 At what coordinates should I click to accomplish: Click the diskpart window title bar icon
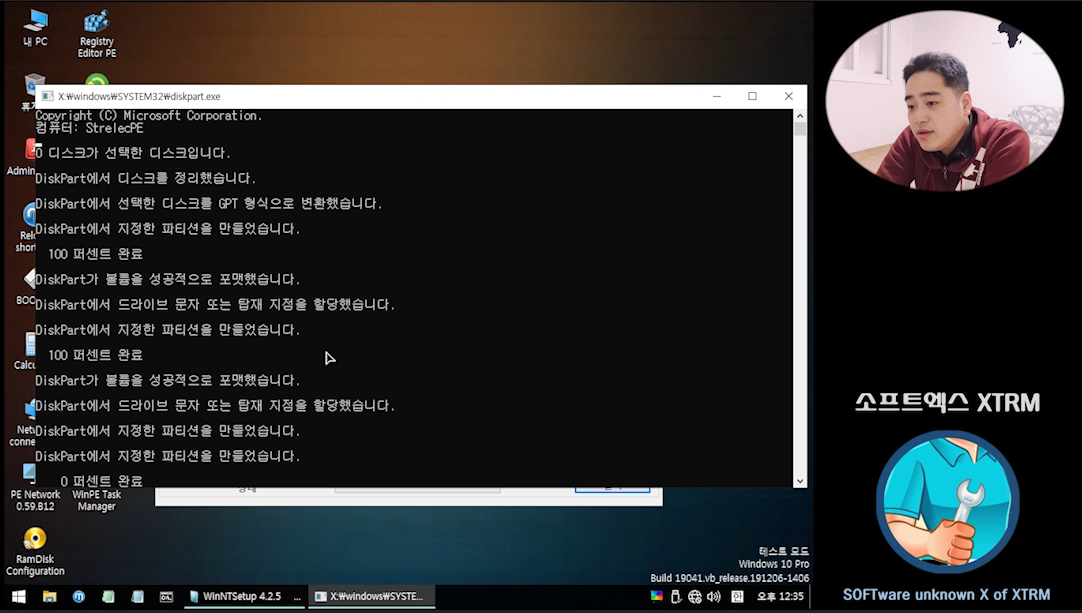(48, 96)
